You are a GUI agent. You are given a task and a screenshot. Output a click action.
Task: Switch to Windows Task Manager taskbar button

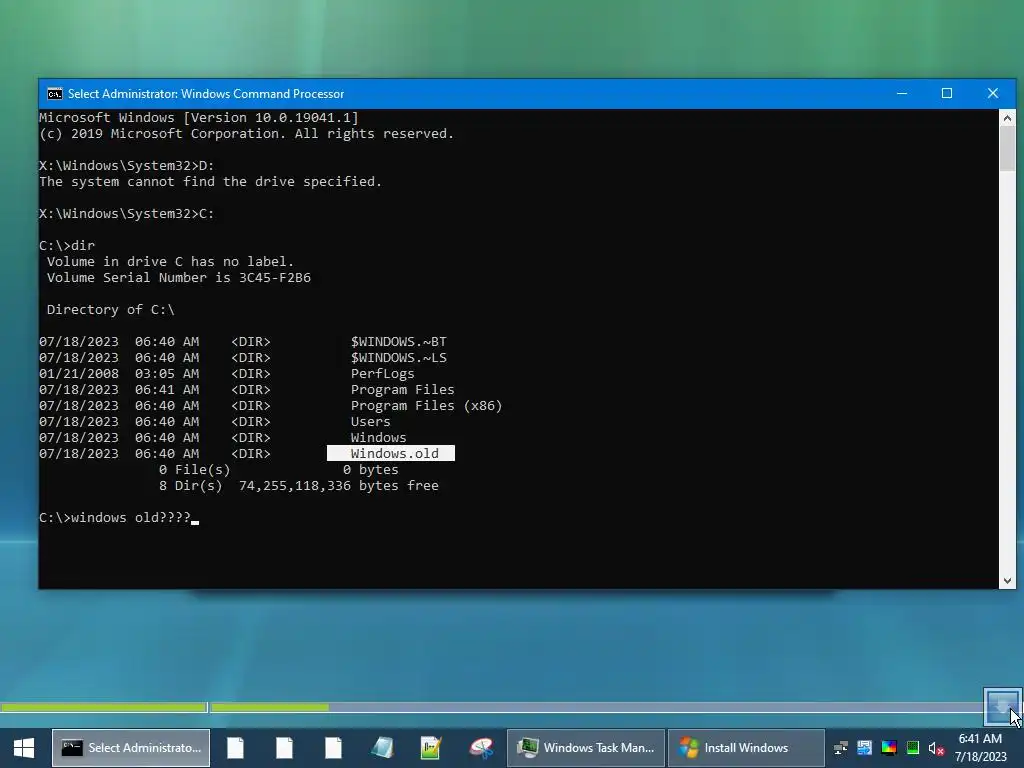click(x=586, y=748)
